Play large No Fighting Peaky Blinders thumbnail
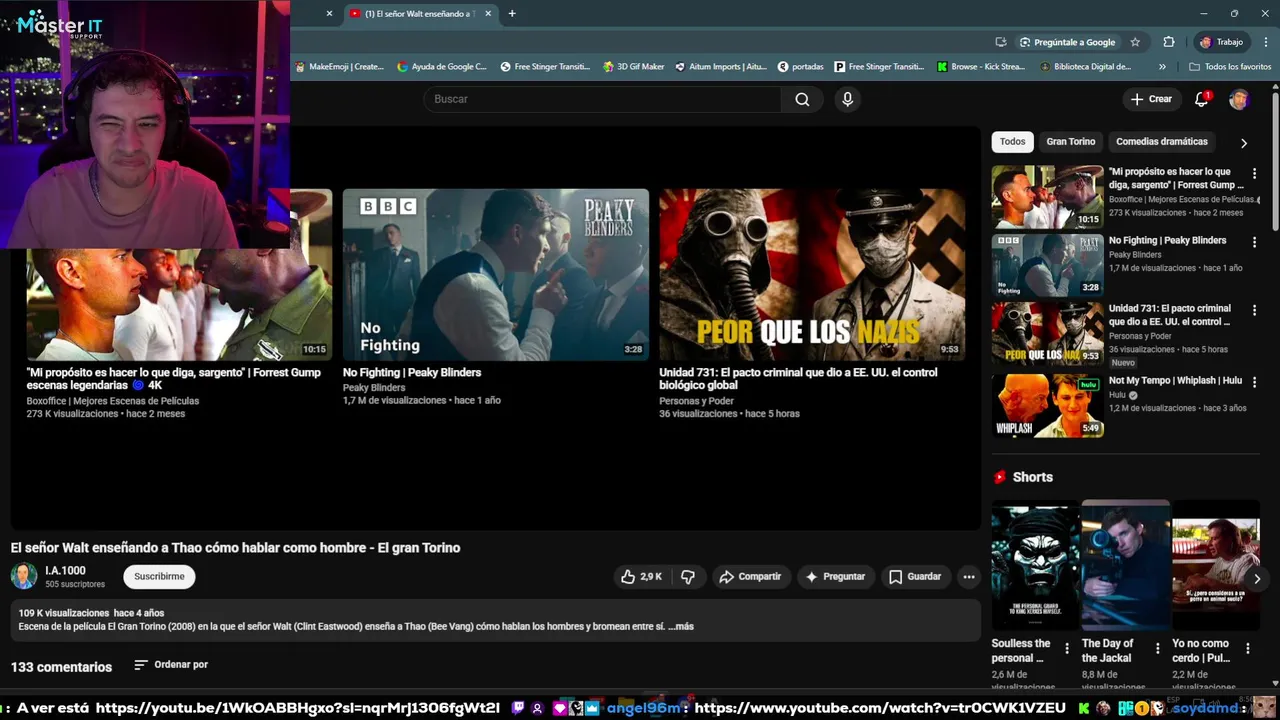The height and width of the screenshot is (720, 1280). point(496,275)
